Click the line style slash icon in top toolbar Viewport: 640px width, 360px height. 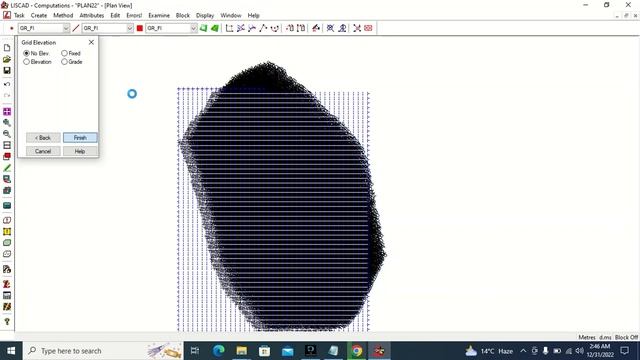point(76,28)
